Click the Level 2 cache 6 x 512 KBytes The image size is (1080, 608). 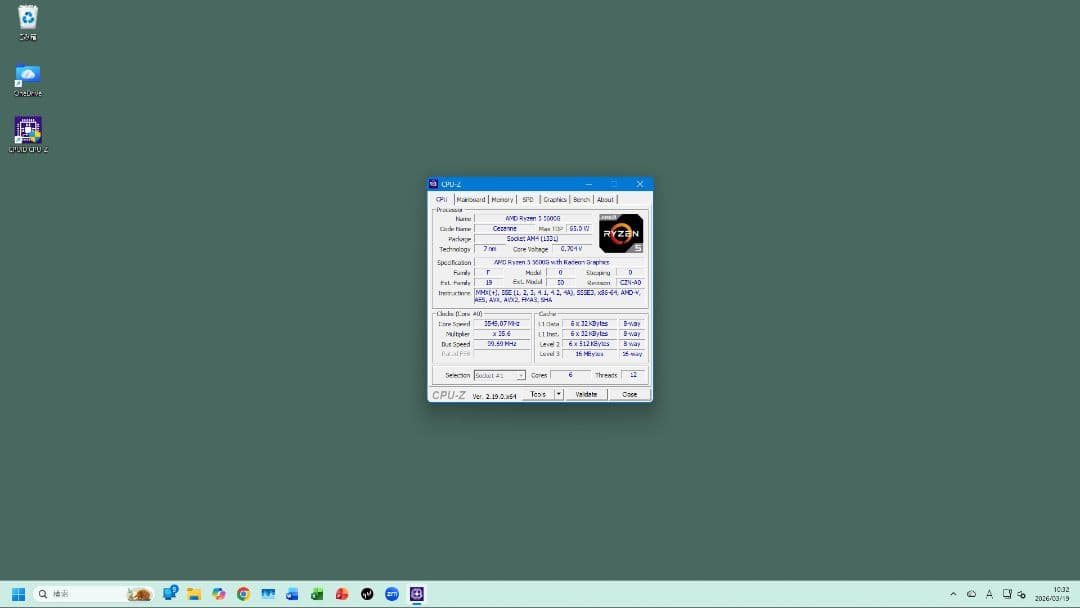589,344
